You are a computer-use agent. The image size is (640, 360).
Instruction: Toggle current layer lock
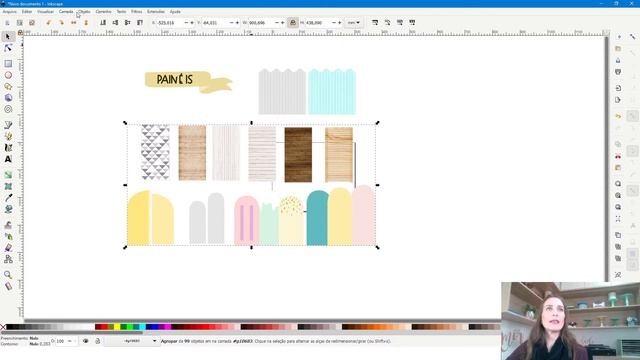pyautogui.click(x=98, y=341)
